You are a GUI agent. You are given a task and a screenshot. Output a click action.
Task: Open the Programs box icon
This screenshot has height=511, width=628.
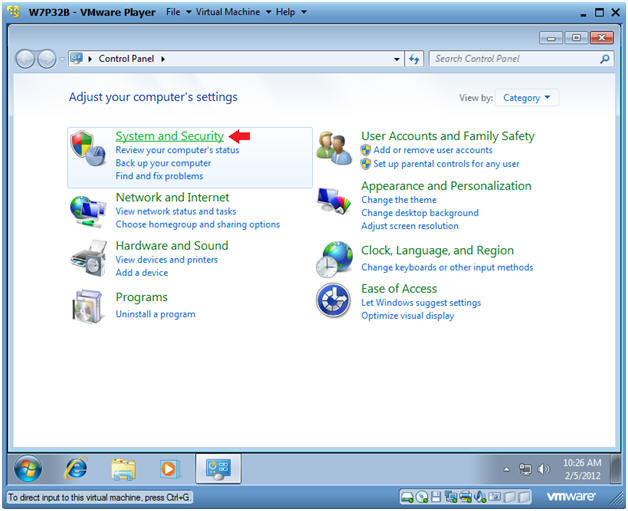(87, 306)
